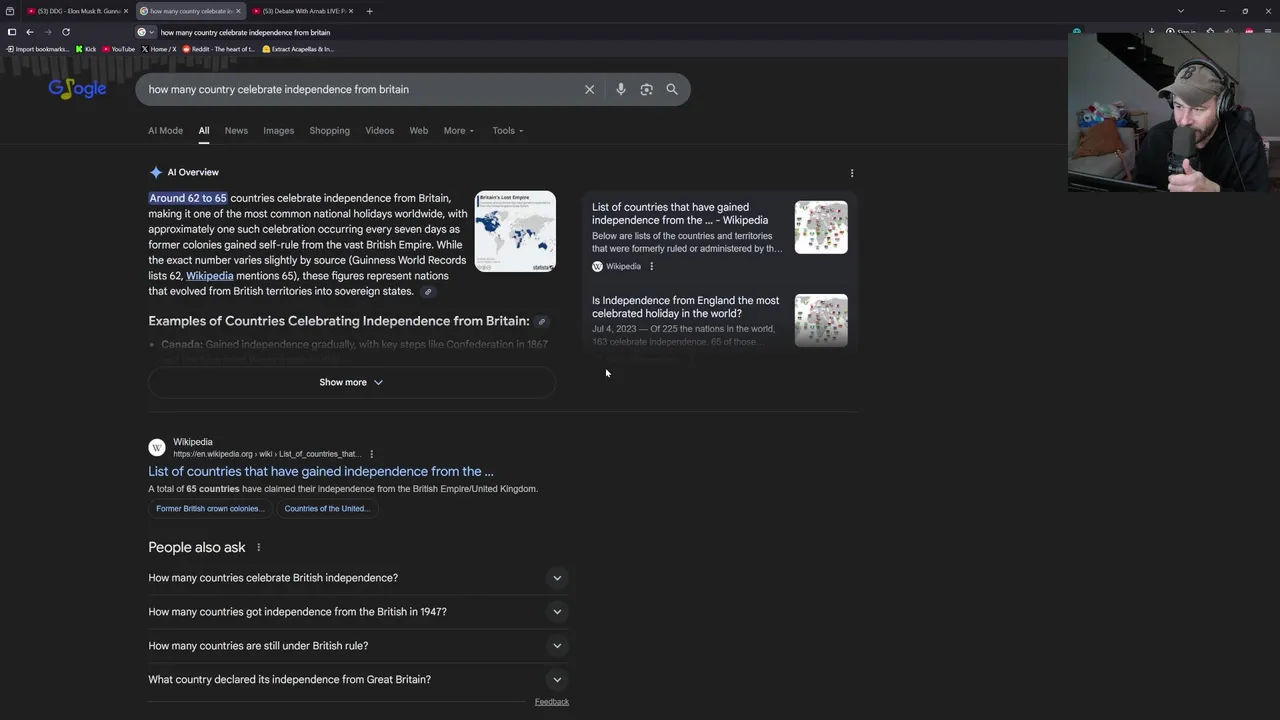Select the All results tab
1280x720 pixels.
203,131
